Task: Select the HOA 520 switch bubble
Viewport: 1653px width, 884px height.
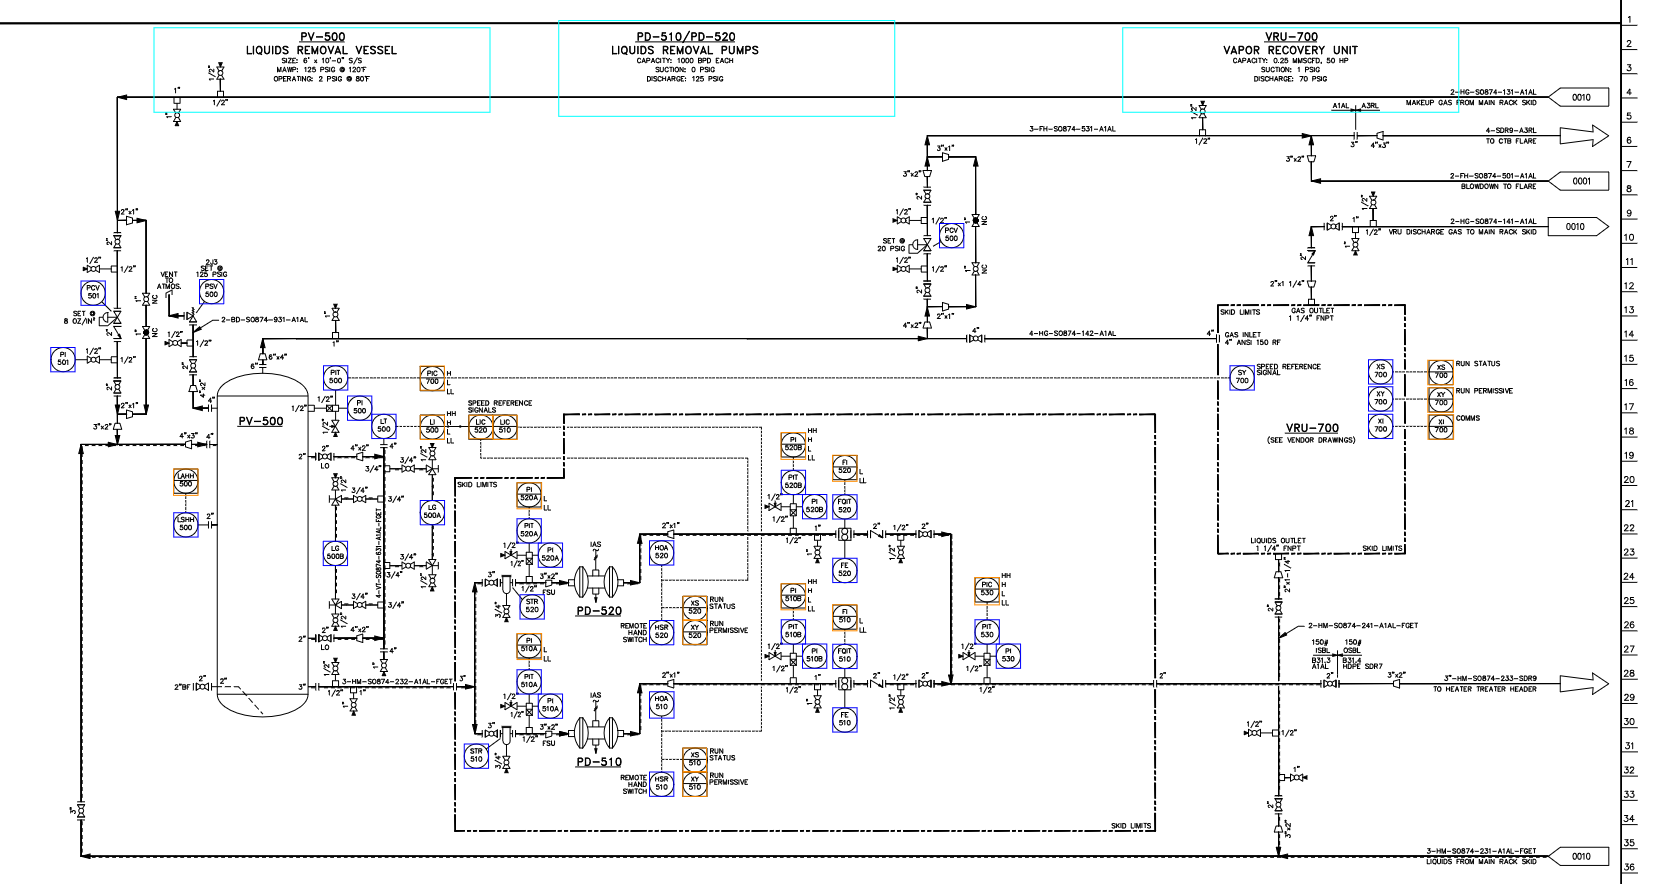Action: pos(661,552)
